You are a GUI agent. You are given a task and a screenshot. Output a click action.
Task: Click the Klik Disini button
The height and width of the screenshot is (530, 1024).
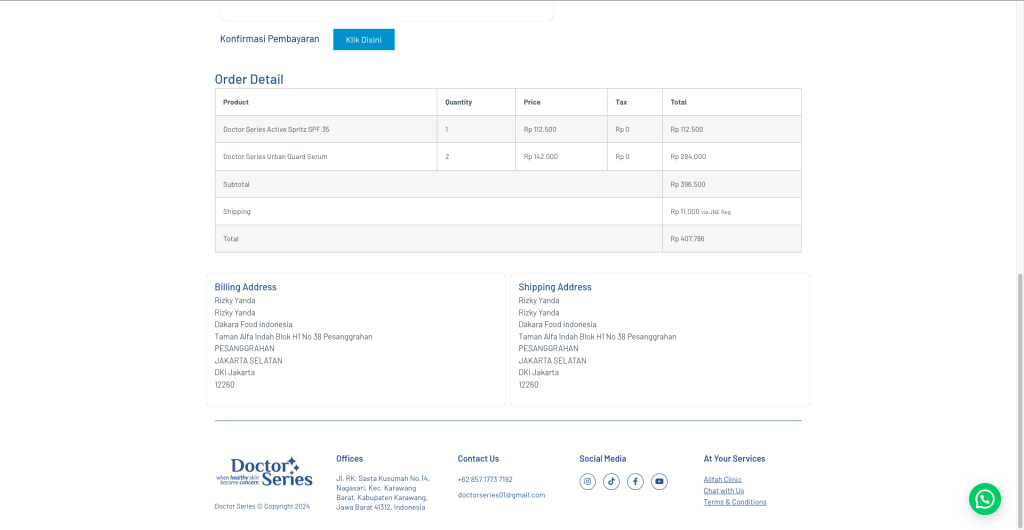click(x=364, y=39)
